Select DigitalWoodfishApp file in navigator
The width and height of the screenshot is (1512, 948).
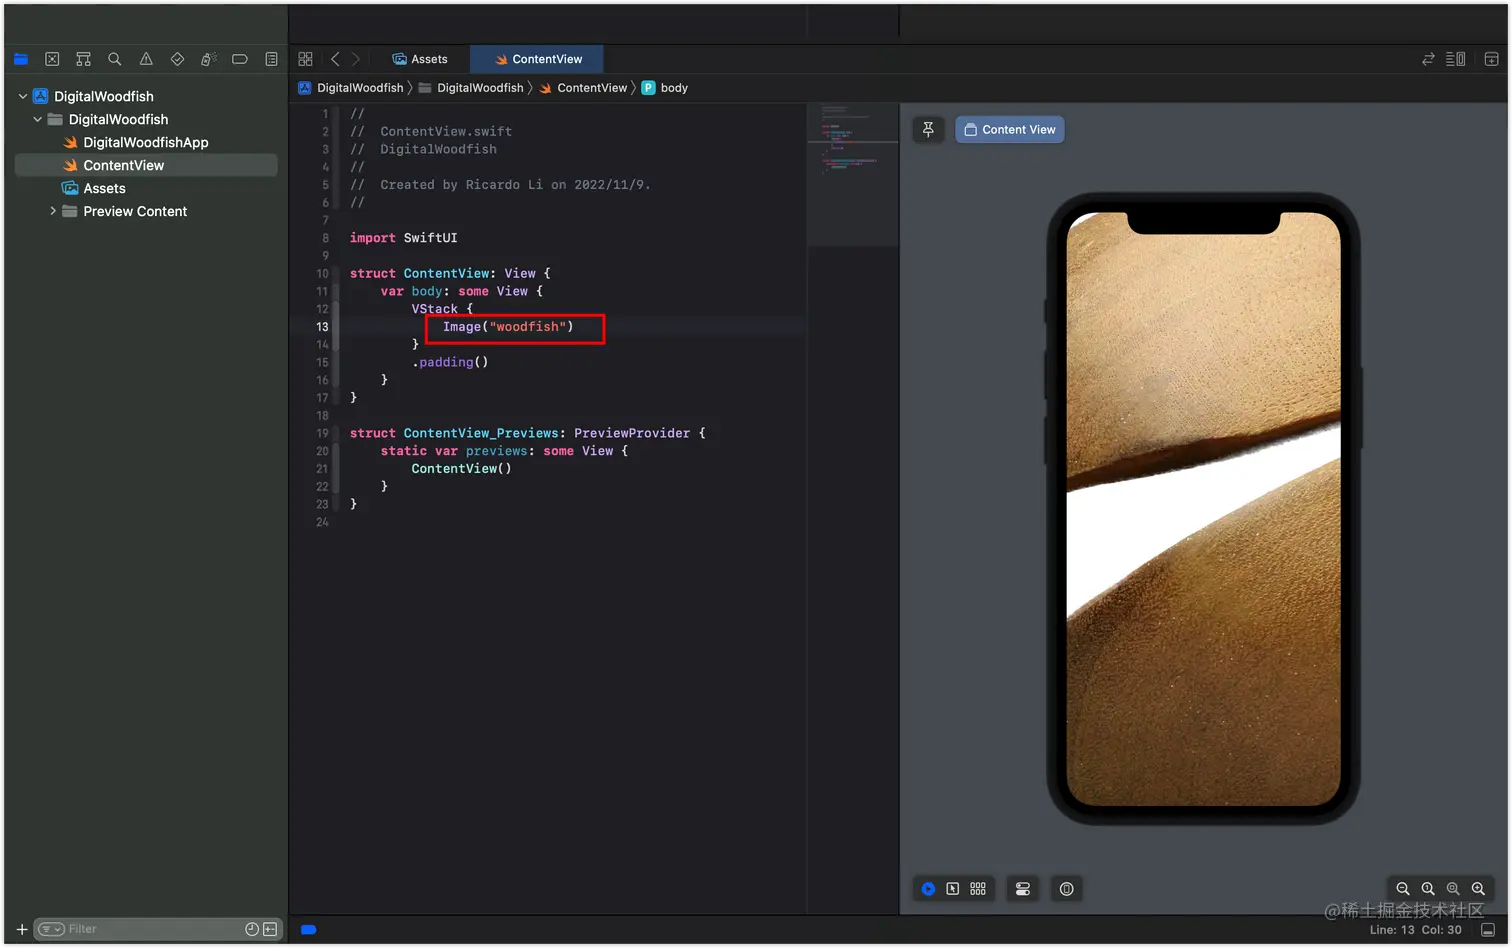(146, 142)
